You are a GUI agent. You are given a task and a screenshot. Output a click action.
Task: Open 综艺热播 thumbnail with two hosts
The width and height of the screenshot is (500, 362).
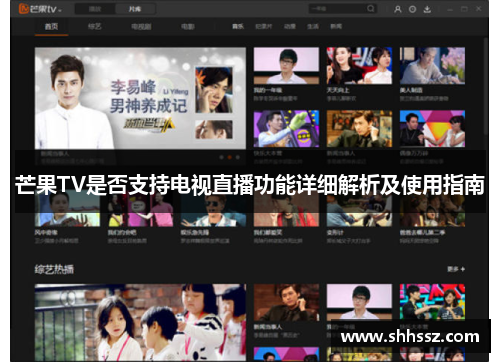point(432,302)
